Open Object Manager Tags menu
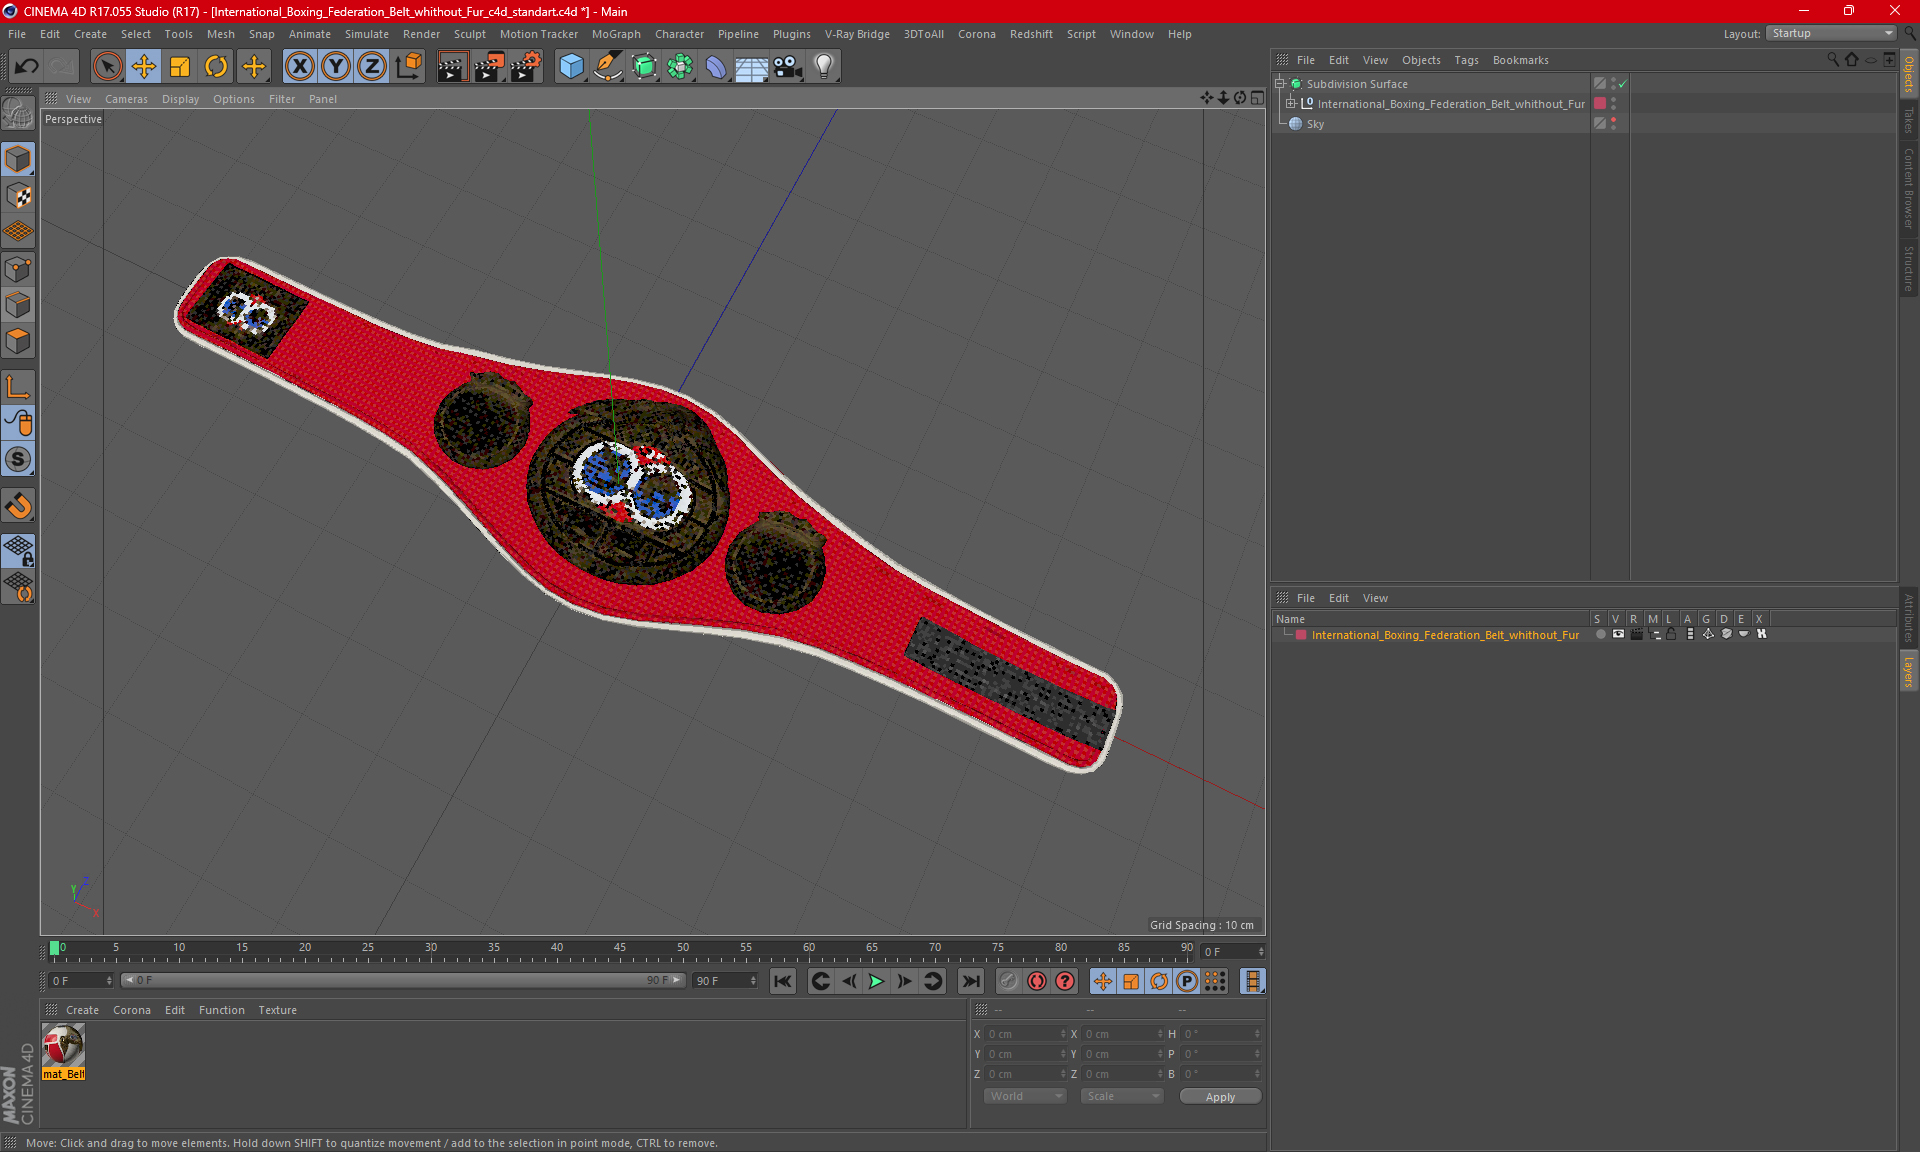This screenshot has width=1920, height=1152. pyautogui.click(x=1466, y=60)
